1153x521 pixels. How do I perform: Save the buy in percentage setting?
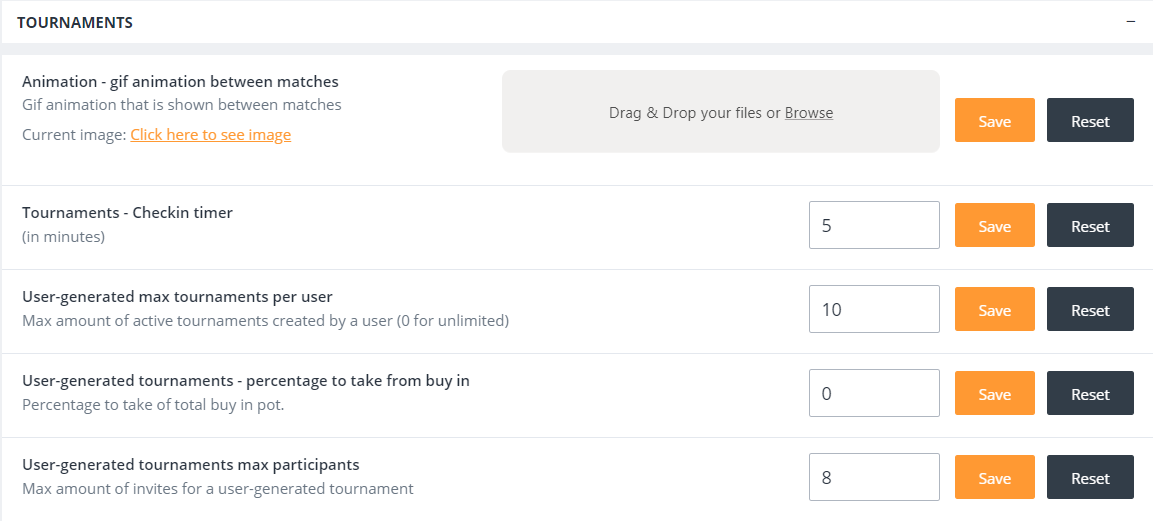(x=994, y=393)
